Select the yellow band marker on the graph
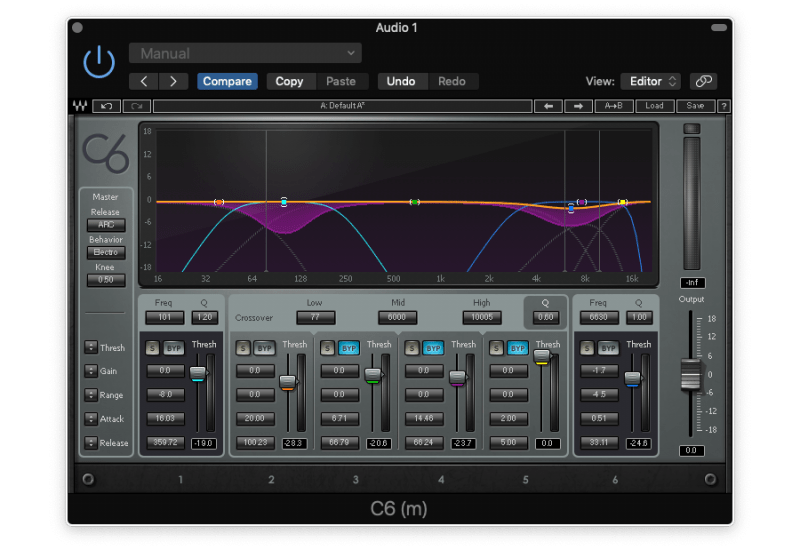 tap(622, 202)
